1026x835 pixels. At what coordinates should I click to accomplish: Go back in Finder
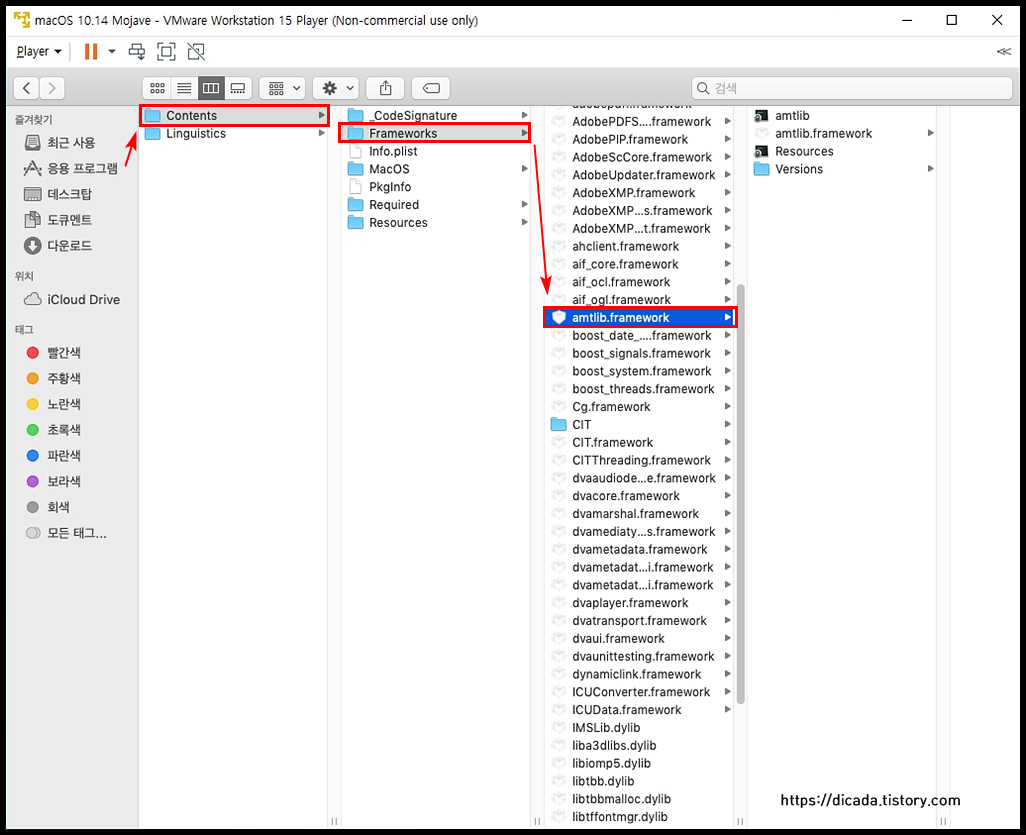point(26,88)
